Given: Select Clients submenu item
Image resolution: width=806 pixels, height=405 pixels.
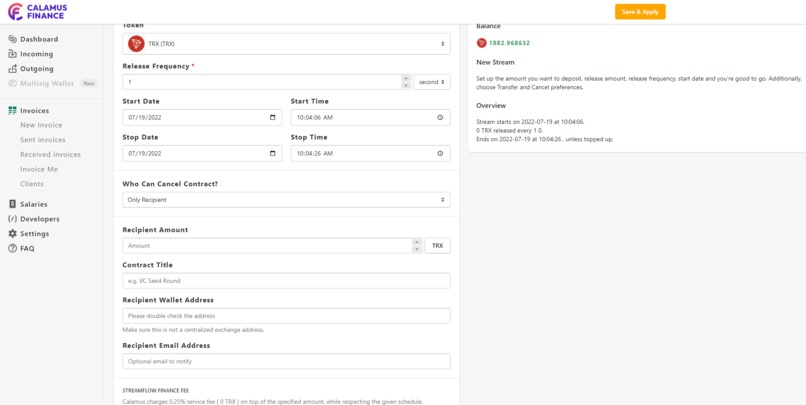Looking at the screenshot, I should point(32,184).
